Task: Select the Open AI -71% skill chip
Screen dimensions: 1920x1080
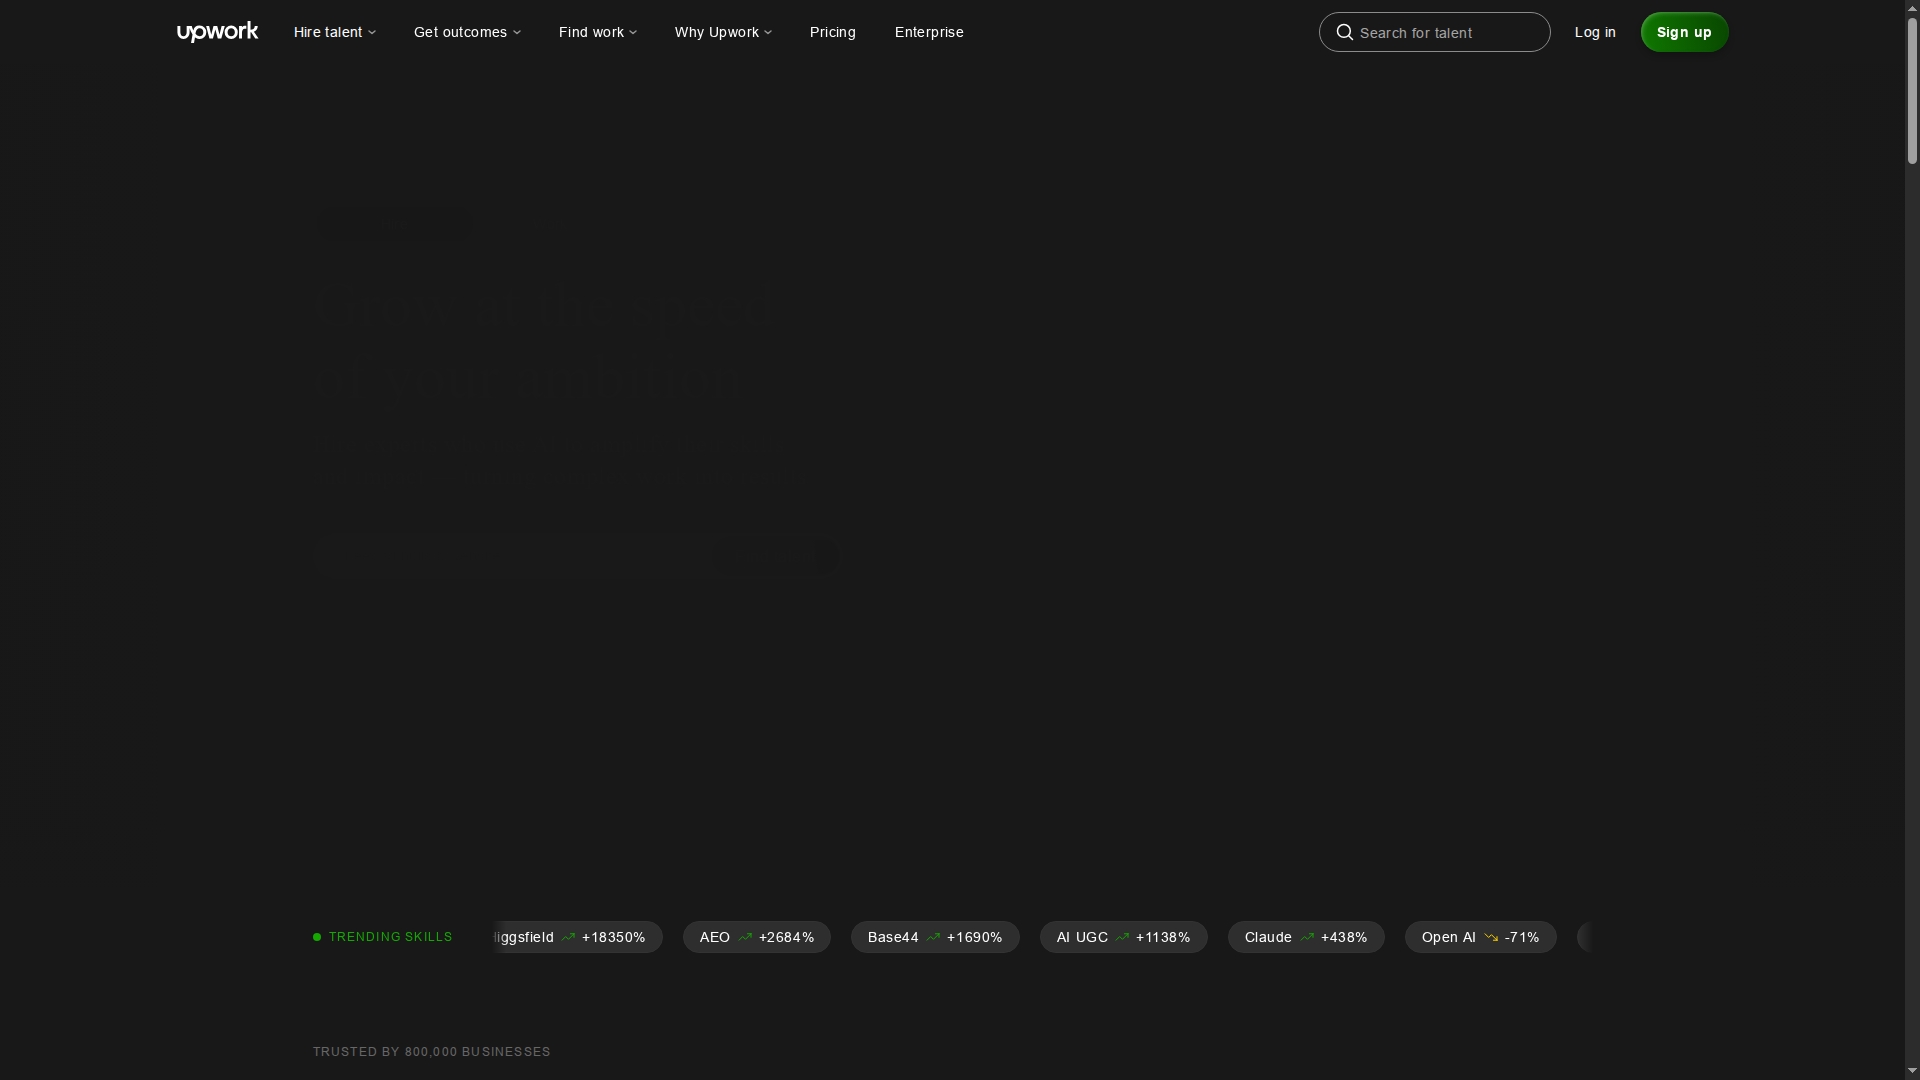Action: coord(1481,937)
